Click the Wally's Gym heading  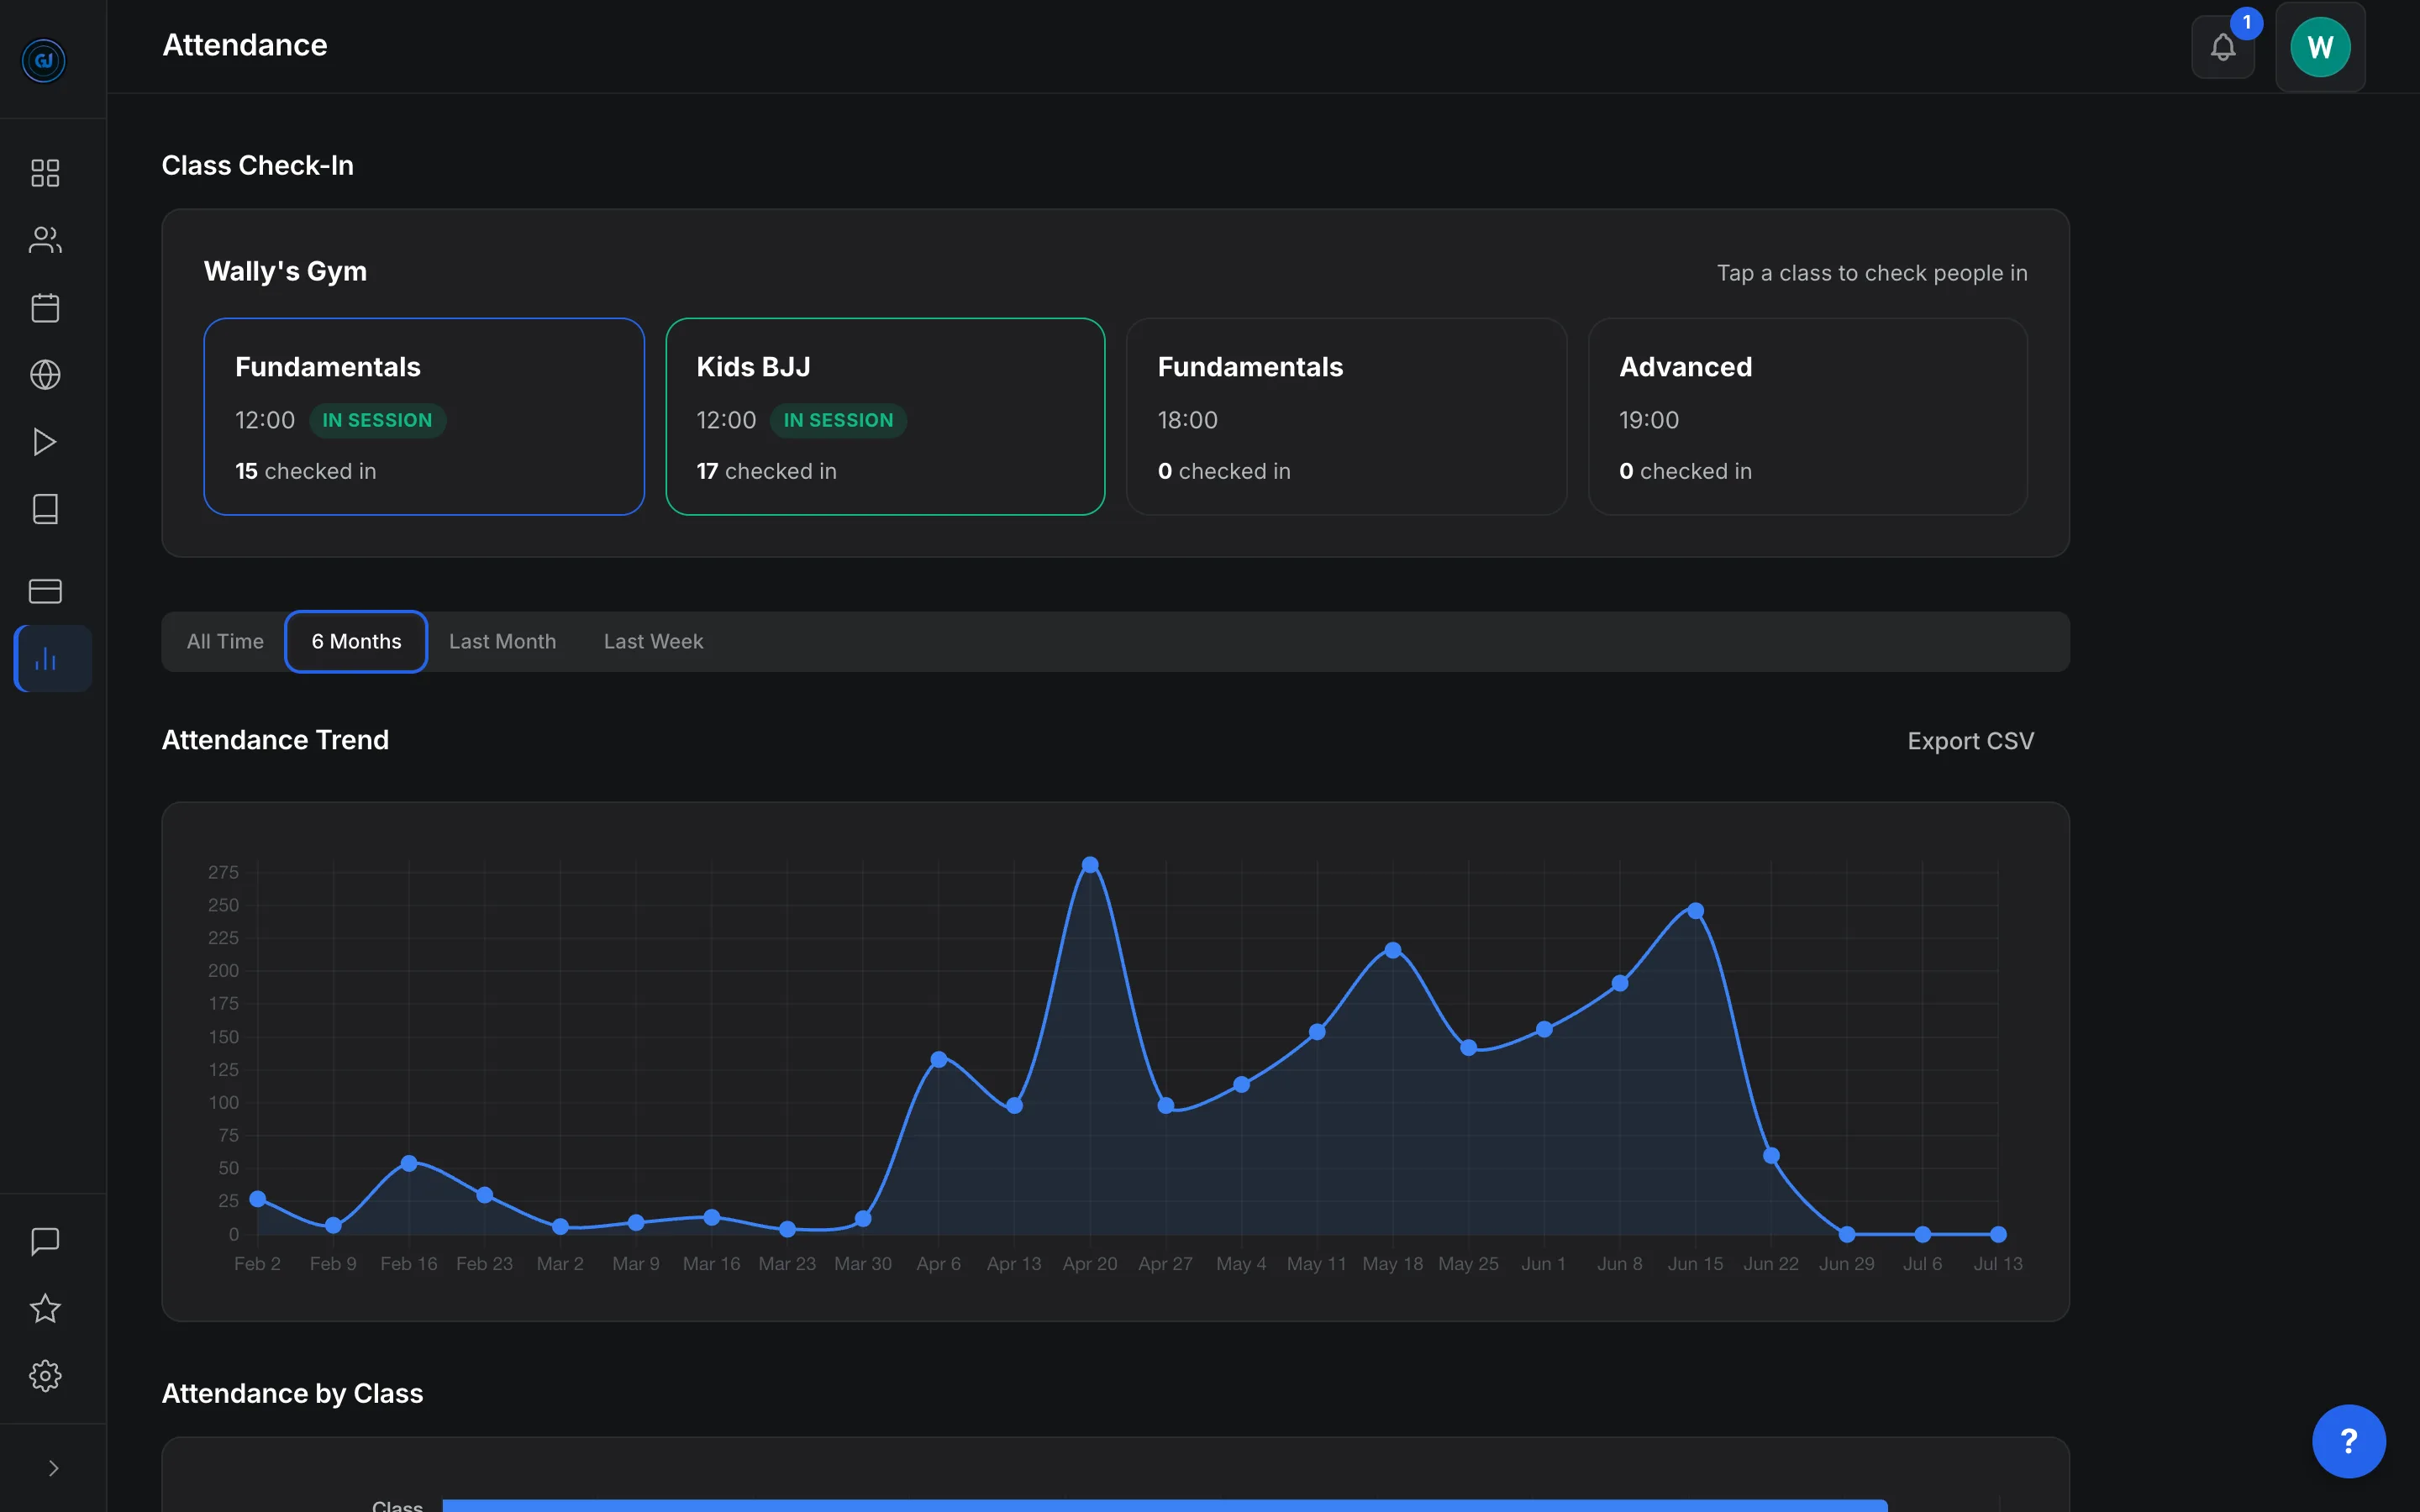[285, 271]
